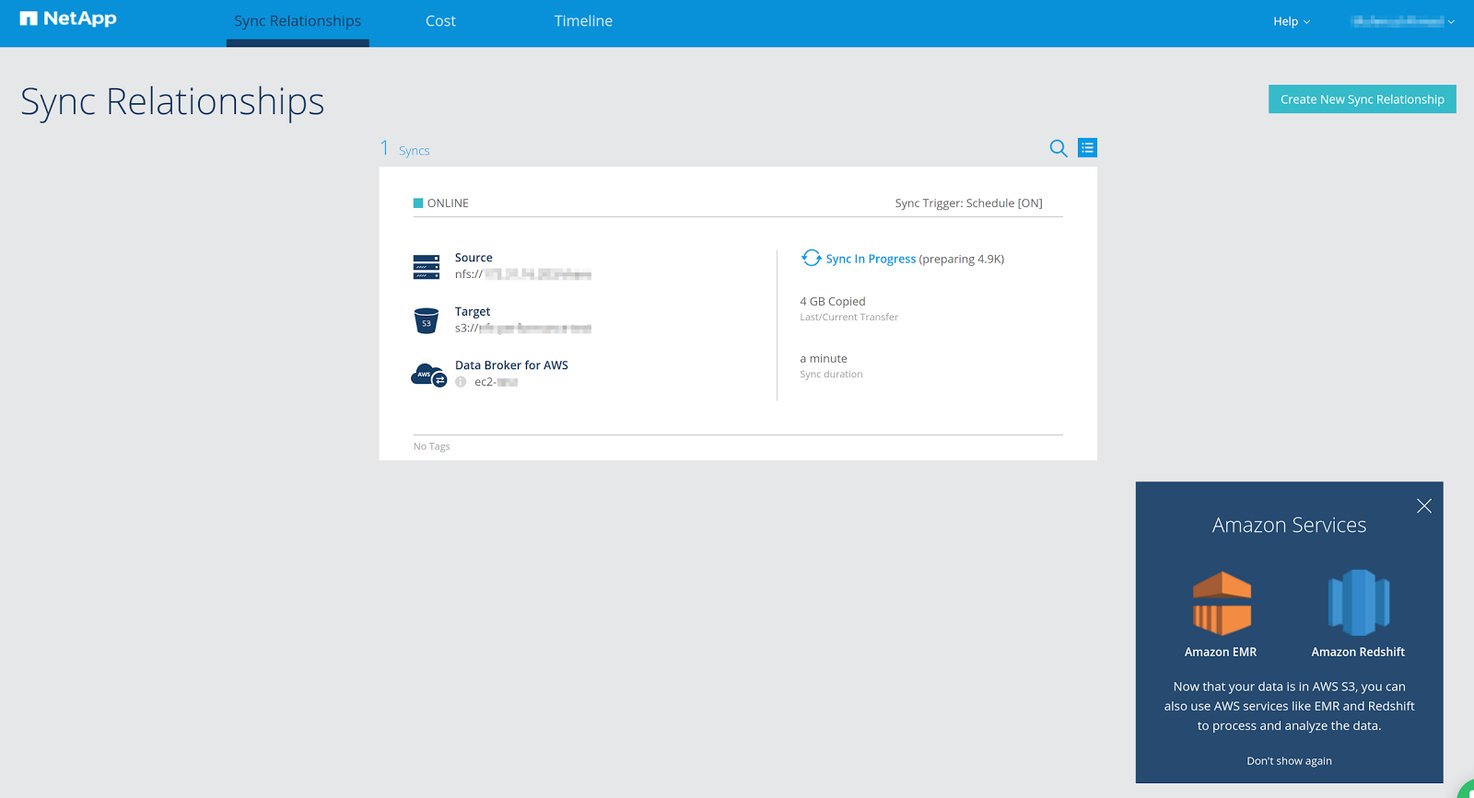The image size is (1474, 798).
Task: Click the Sync In Progress link
Action: (x=870, y=259)
